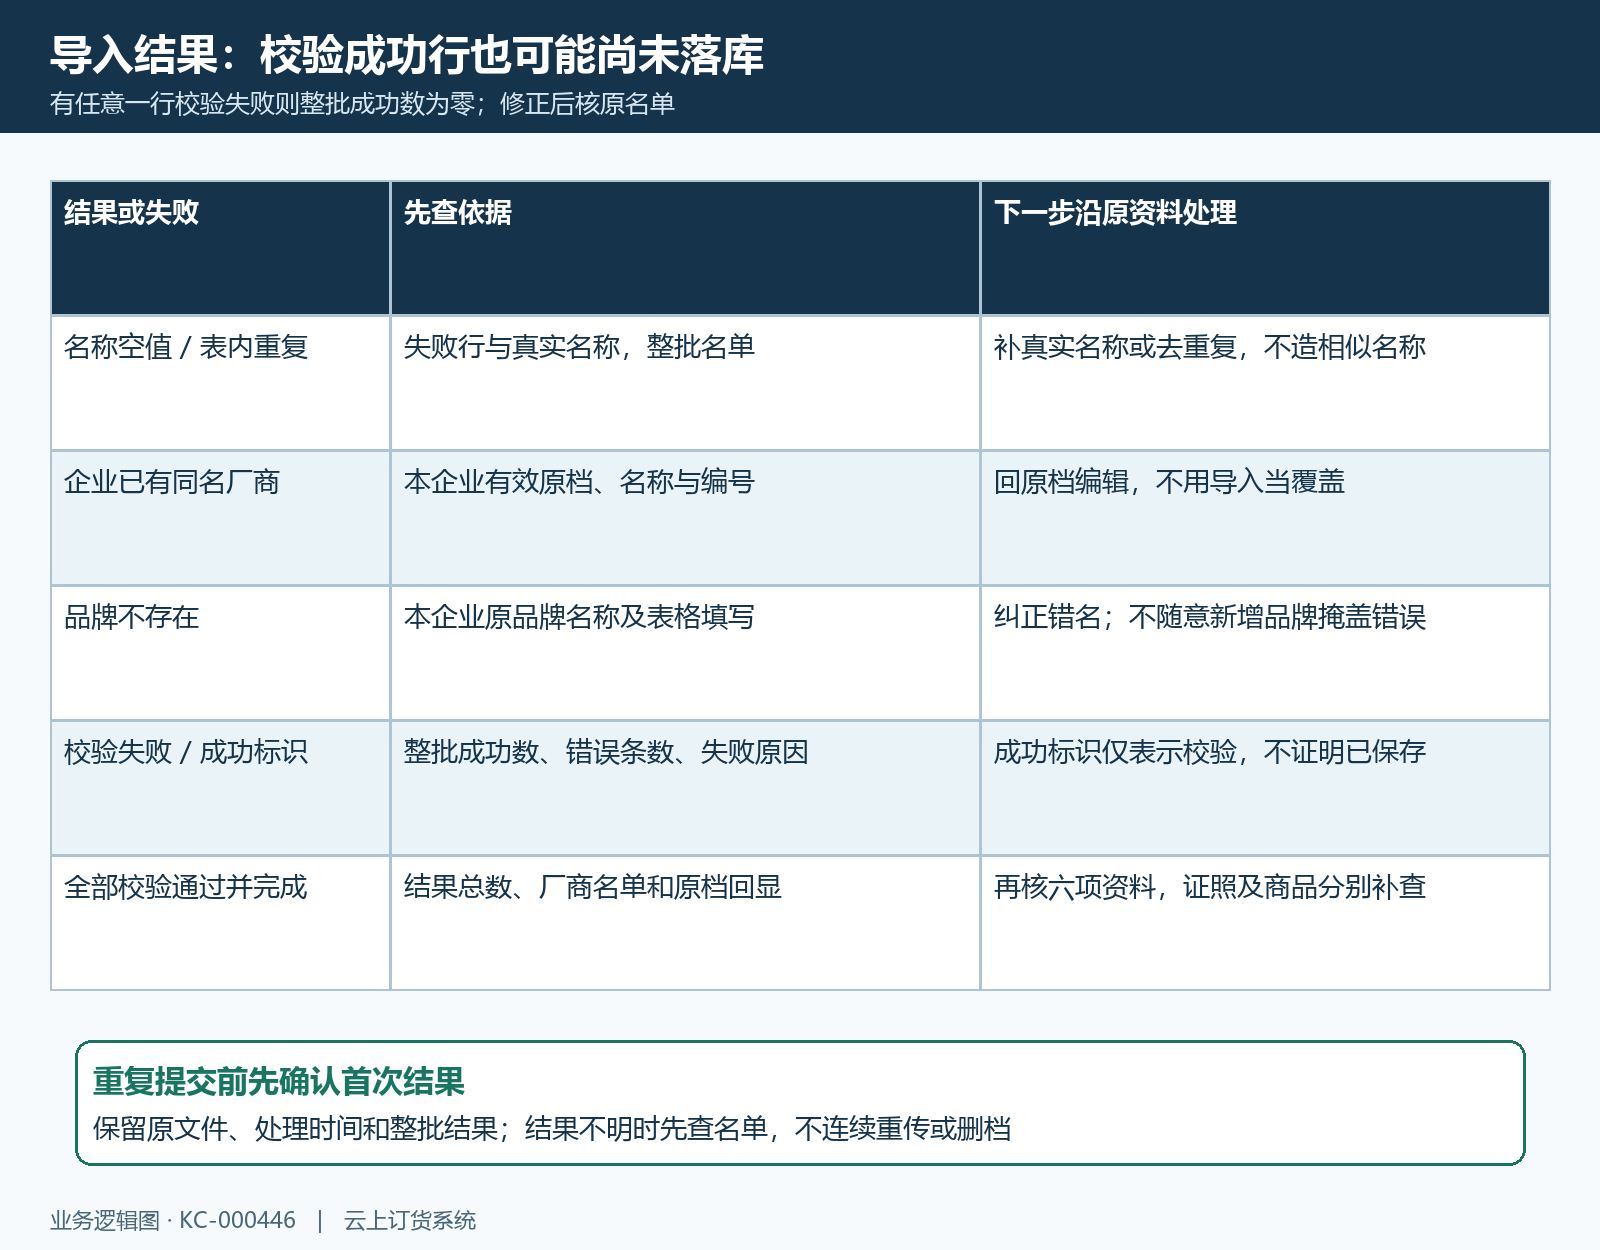Select the cell 本企业有效原档、名称与编号
Screen dimensions: 1600x1250
coord(685,518)
